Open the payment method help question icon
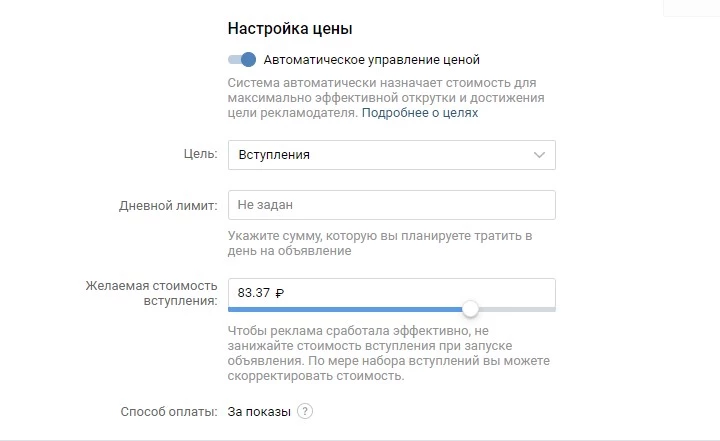 coord(305,411)
